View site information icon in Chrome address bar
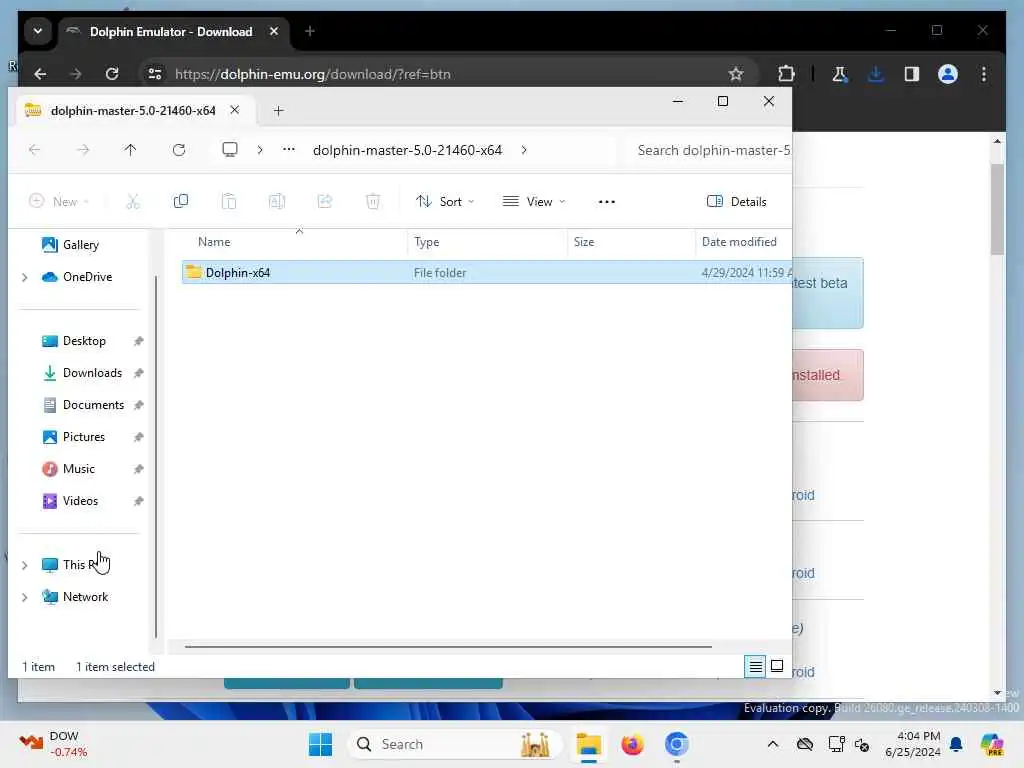Viewport: 1024px width, 768px height. (155, 74)
